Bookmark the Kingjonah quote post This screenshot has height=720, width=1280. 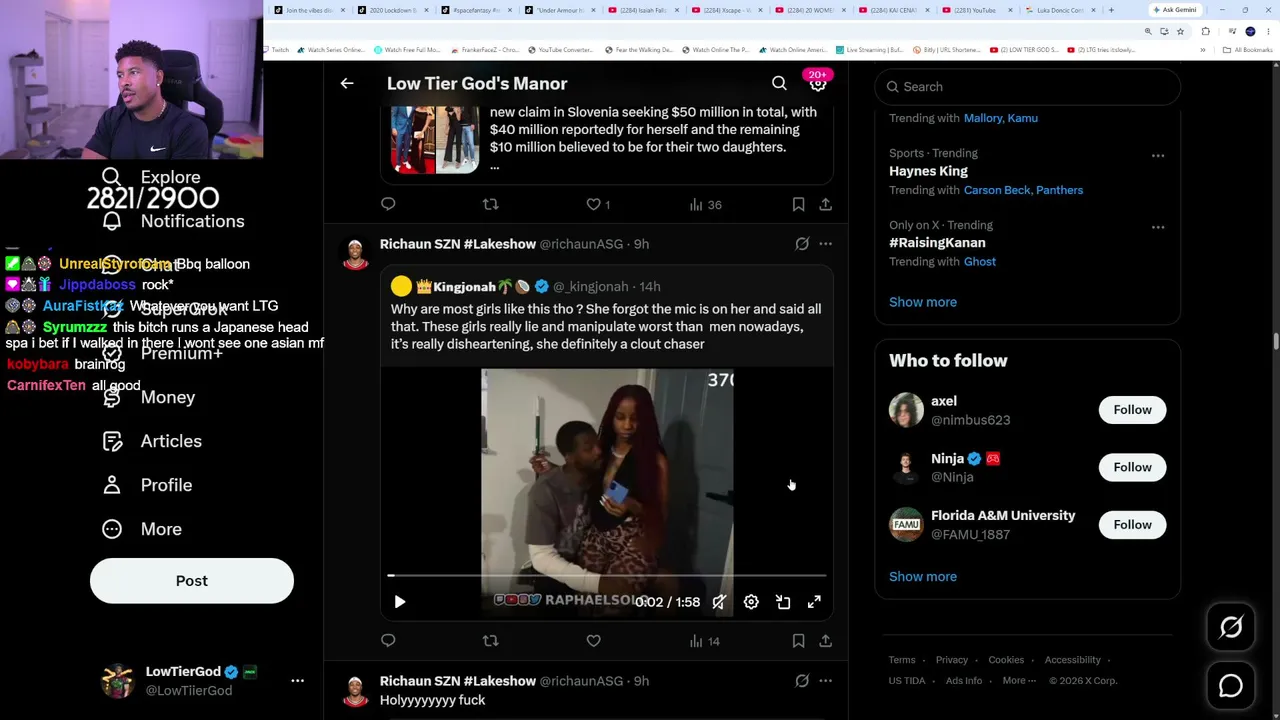(798, 641)
